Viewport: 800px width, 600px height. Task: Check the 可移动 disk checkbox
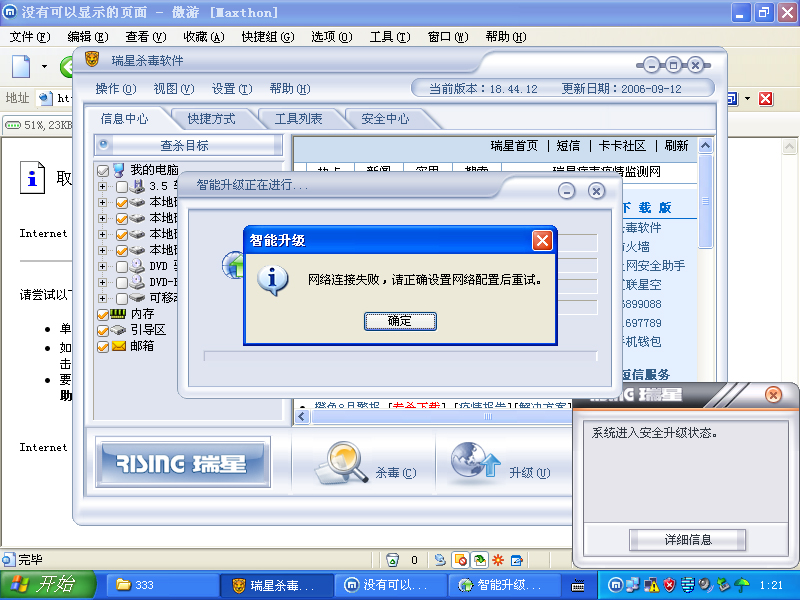click(121, 298)
